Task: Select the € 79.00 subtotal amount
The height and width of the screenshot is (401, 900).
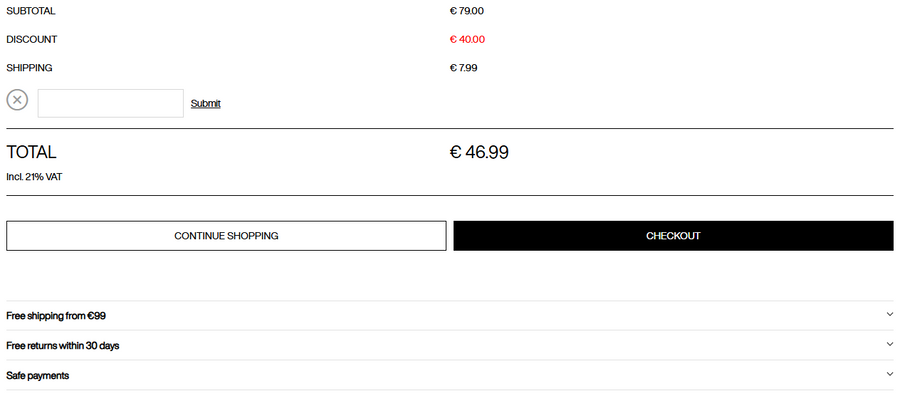Action: click(x=467, y=11)
